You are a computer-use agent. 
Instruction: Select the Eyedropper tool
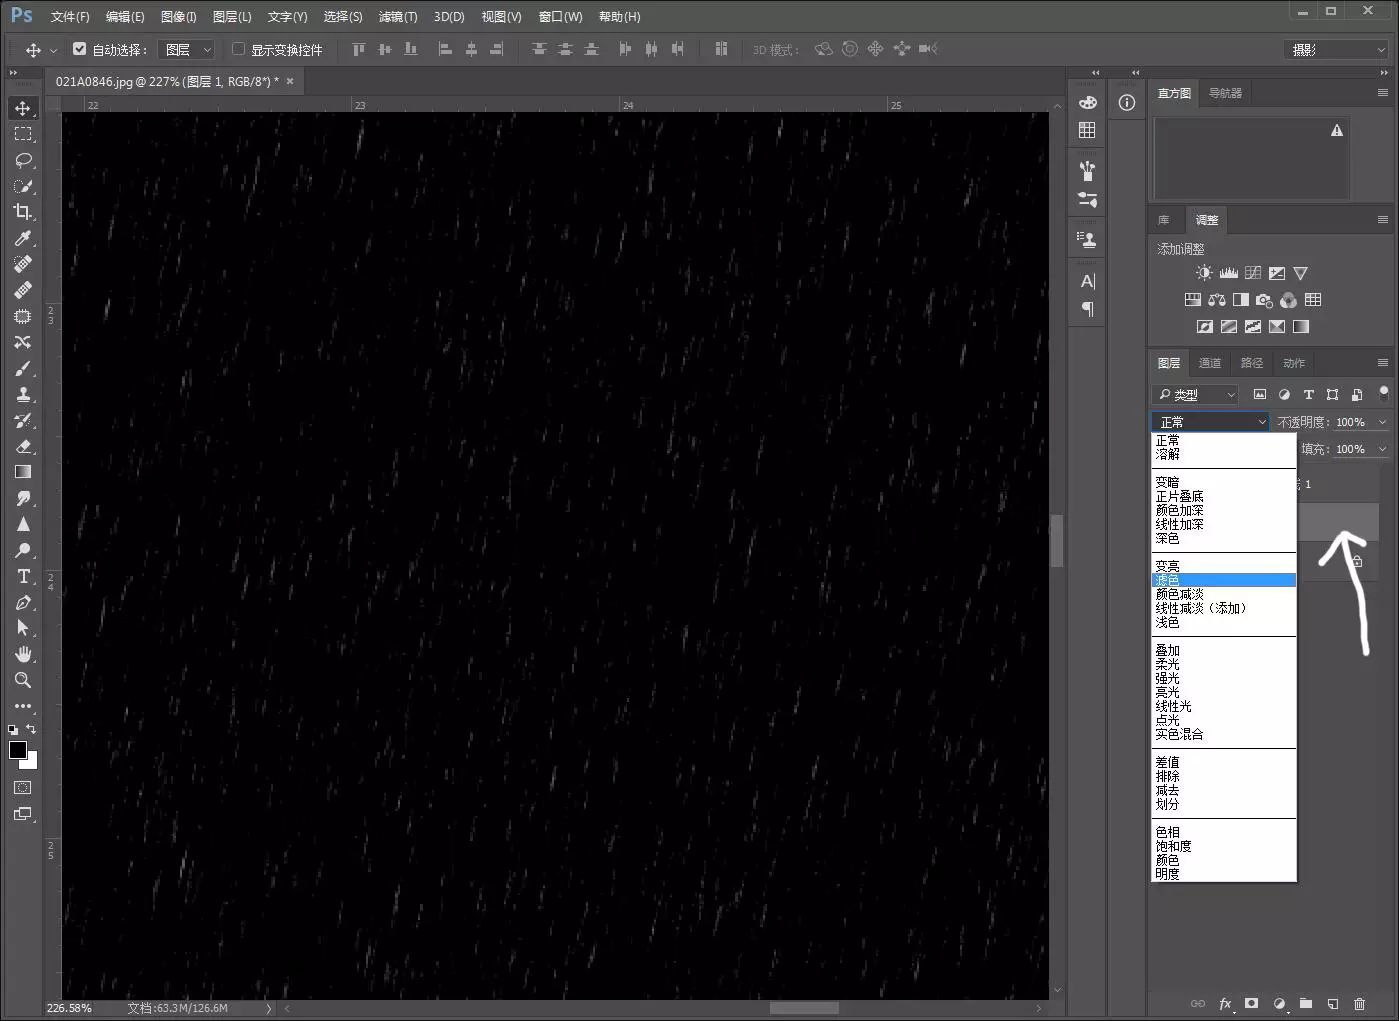pyautogui.click(x=23, y=238)
